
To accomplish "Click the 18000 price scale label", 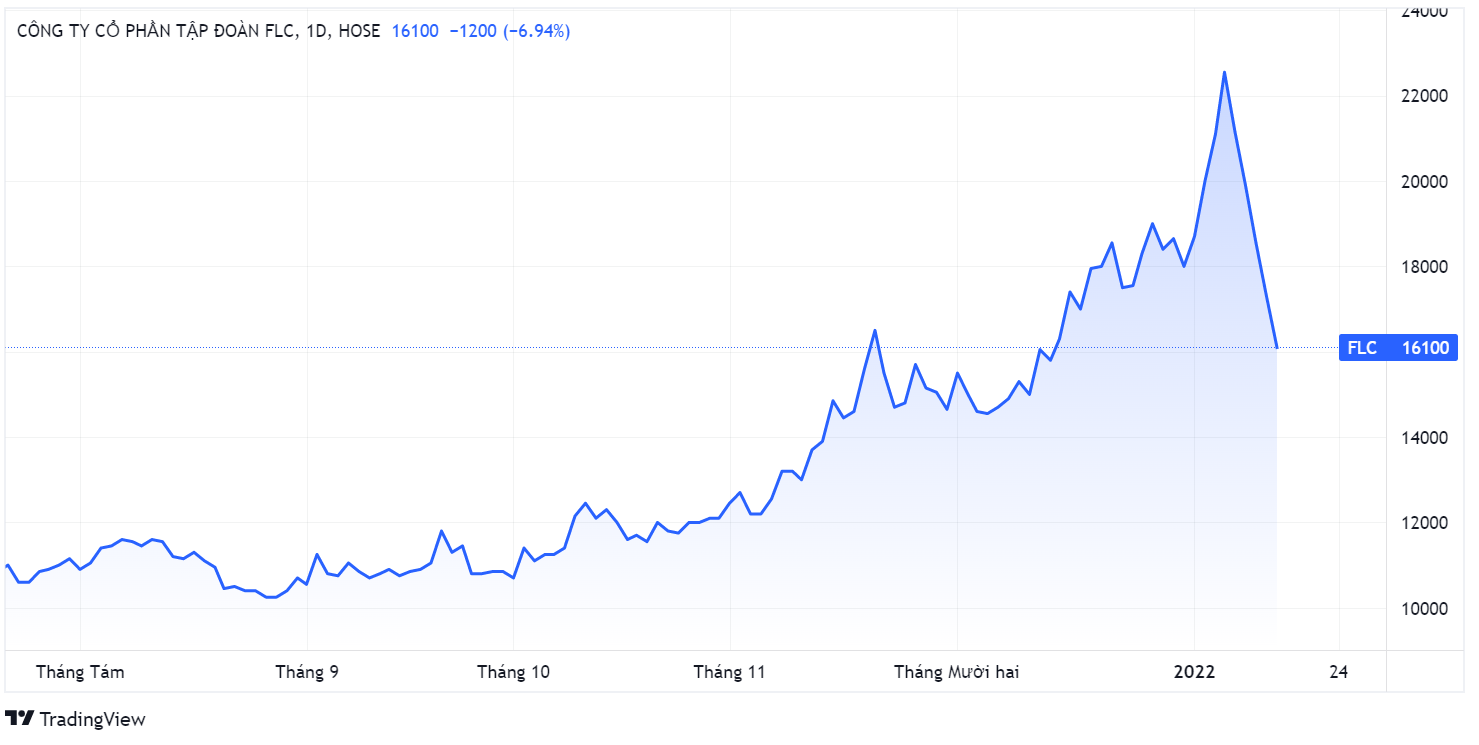I will pyautogui.click(x=1425, y=267).
